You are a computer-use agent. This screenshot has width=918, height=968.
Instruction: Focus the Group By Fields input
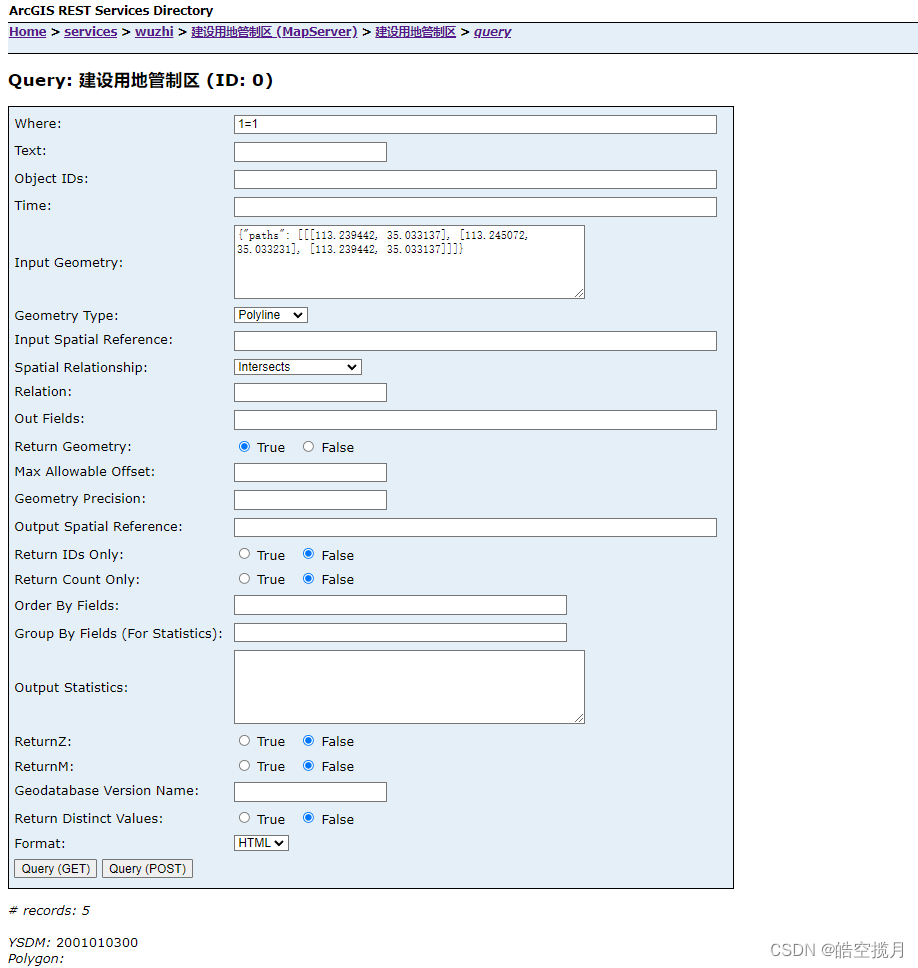400,633
